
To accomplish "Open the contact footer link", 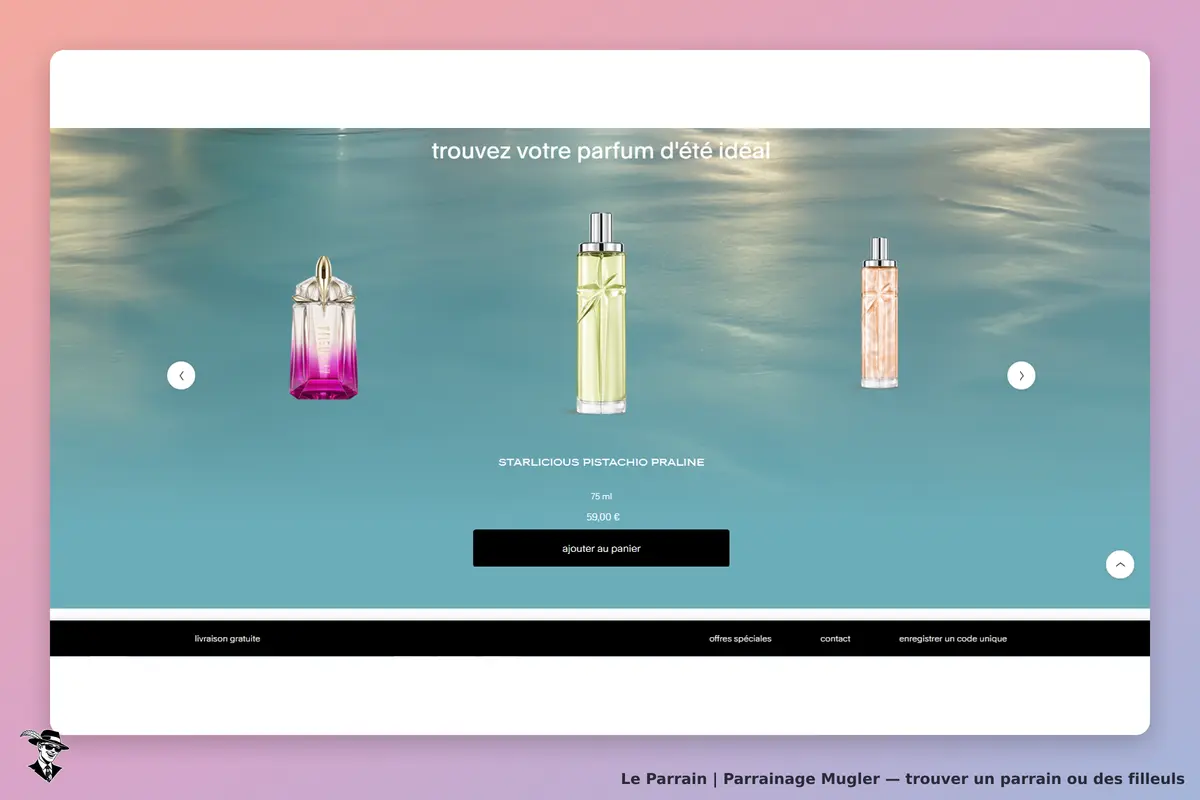I will pos(835,638).
